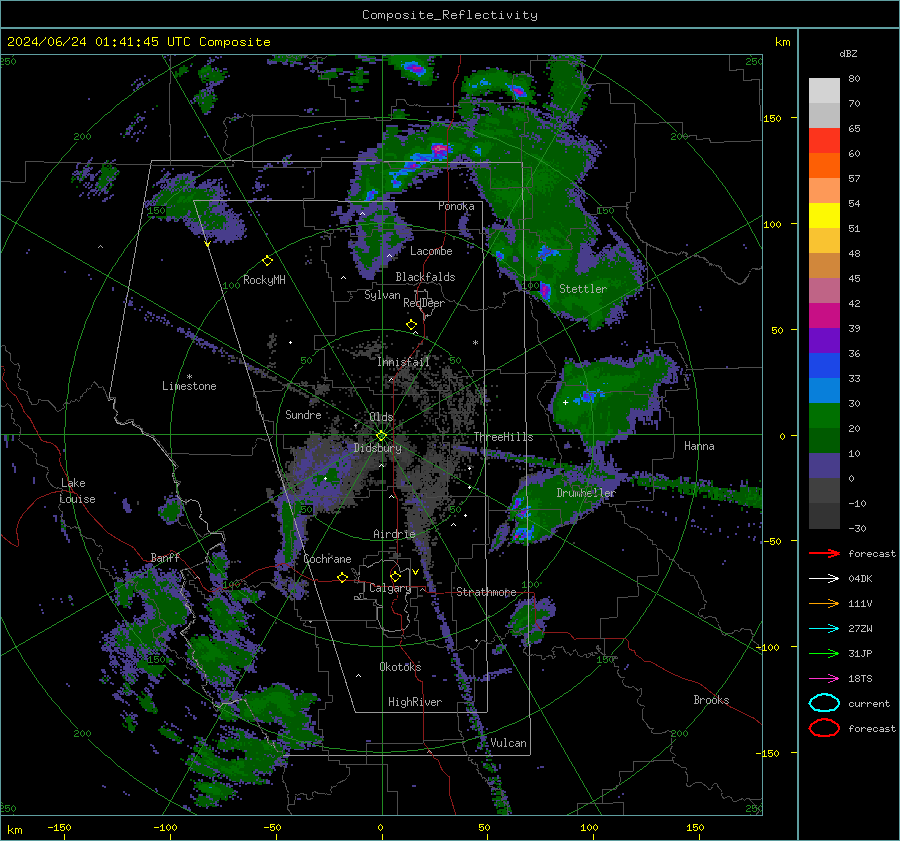
Task: Select the 'Airdrie' city label
Action: coord(394,534)
